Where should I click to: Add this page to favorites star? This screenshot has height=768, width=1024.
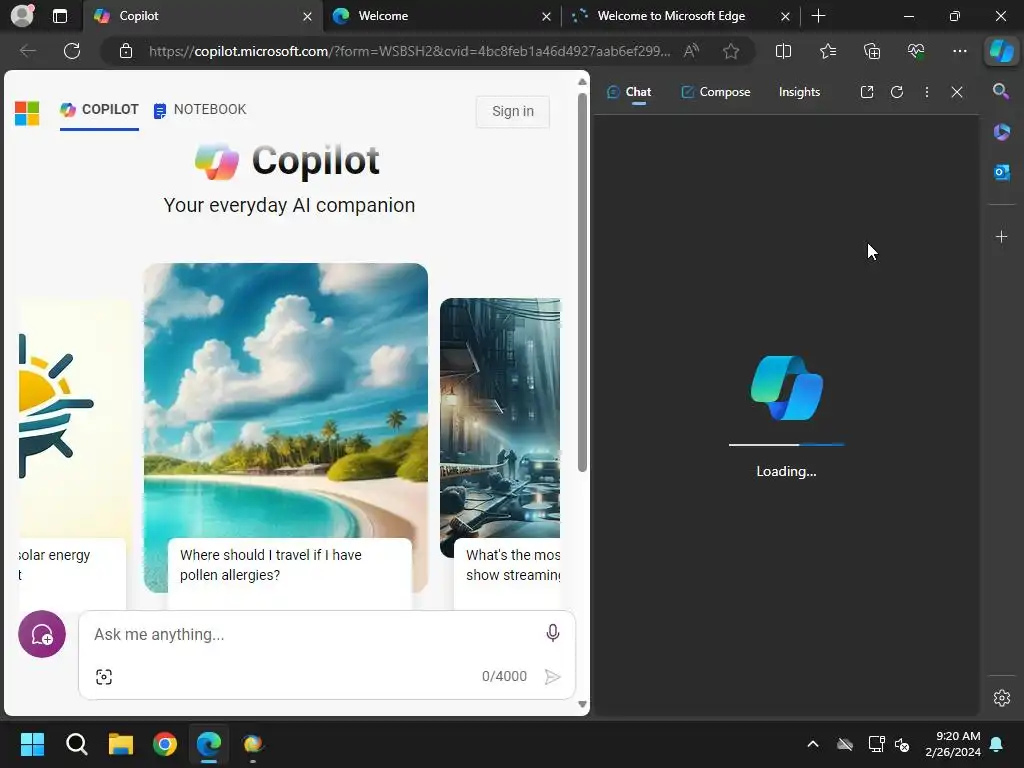pos(731,51)
